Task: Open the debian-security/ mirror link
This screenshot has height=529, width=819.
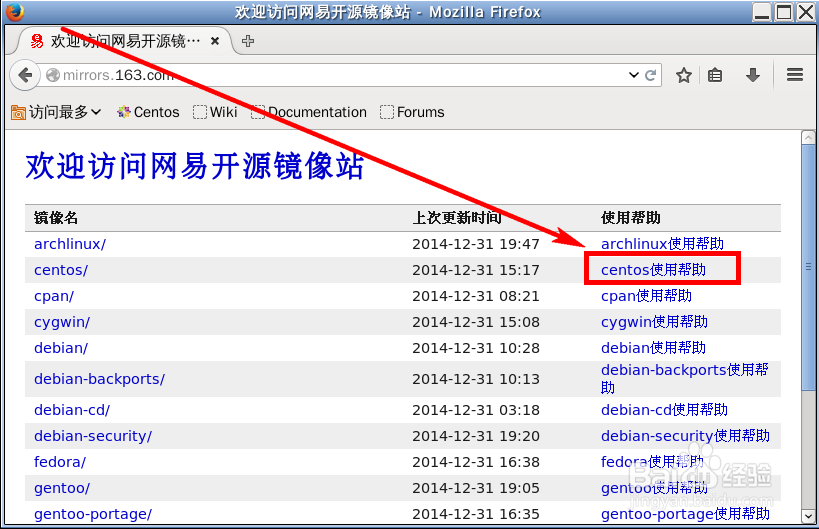Action: pos(93,436)
